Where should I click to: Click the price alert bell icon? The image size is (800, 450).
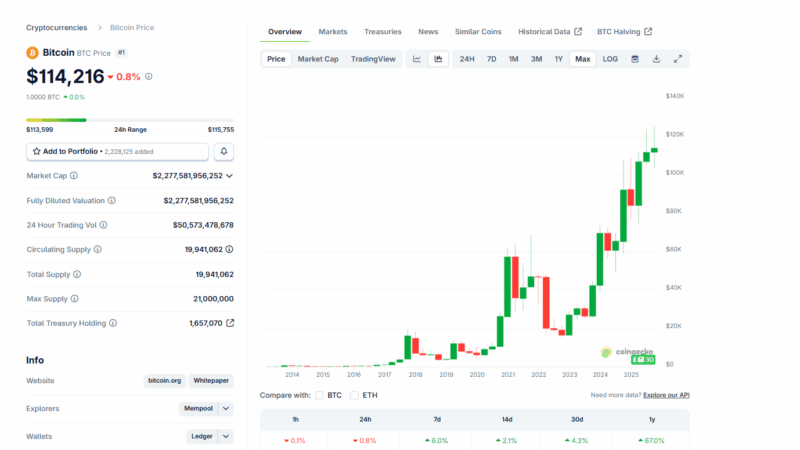point(223,152)
